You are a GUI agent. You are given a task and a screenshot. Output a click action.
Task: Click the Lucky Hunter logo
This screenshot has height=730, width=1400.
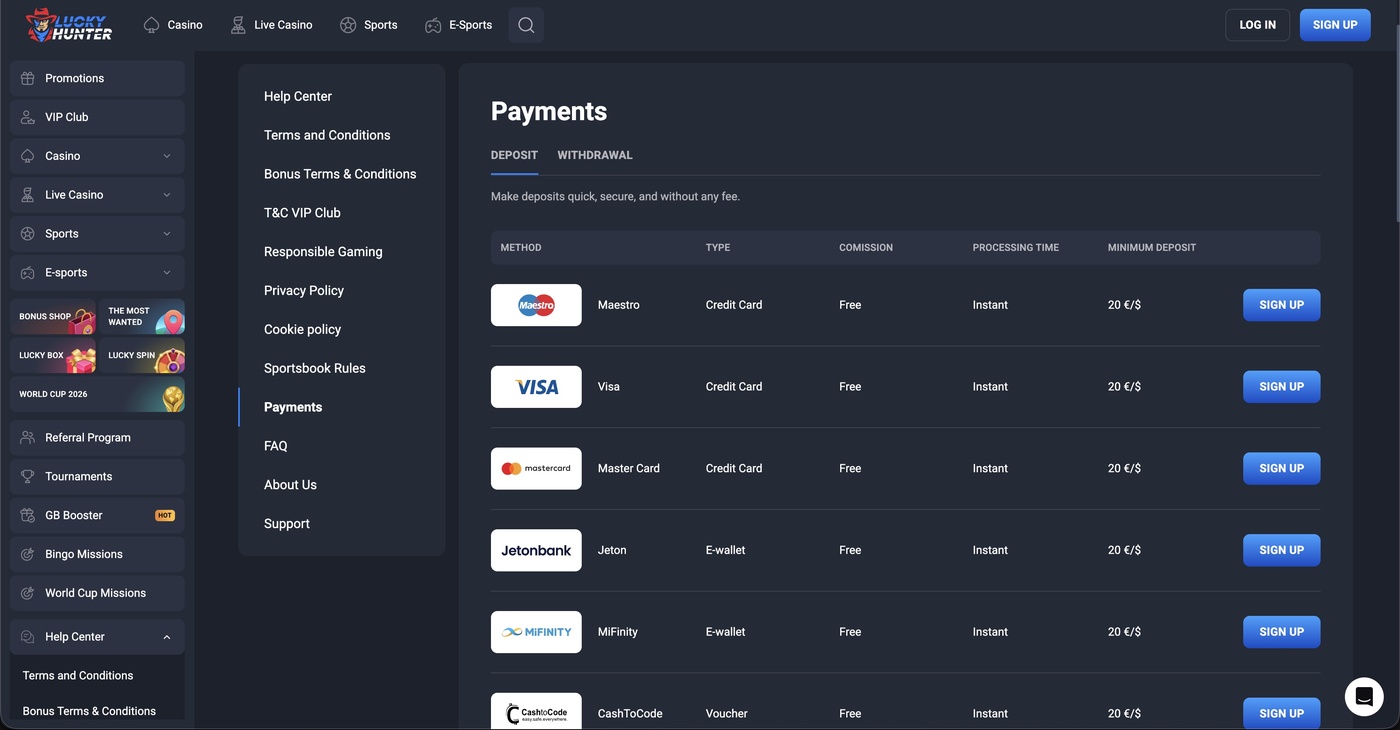pyautogui.click(x=69, y=25)
